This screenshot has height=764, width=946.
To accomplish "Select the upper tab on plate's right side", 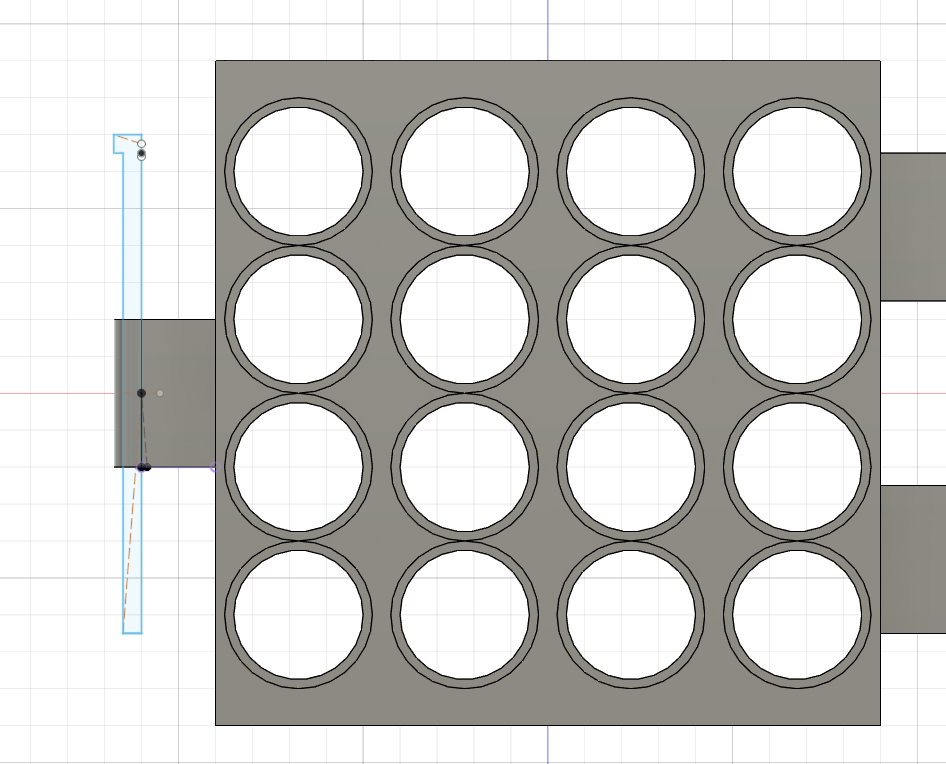I will point(913,227).
